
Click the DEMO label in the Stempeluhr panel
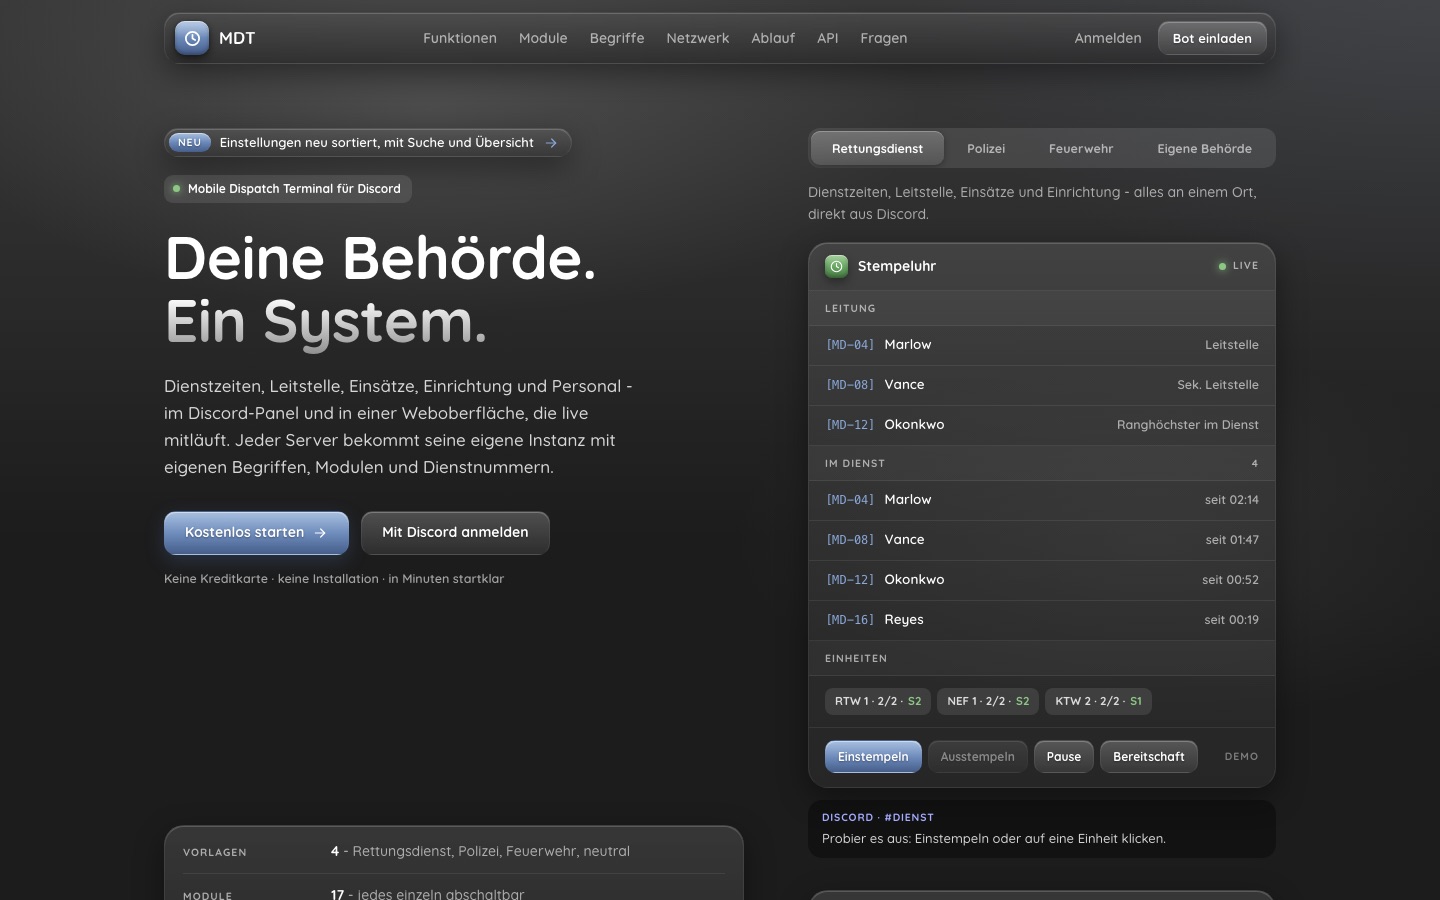point(1241,757)
